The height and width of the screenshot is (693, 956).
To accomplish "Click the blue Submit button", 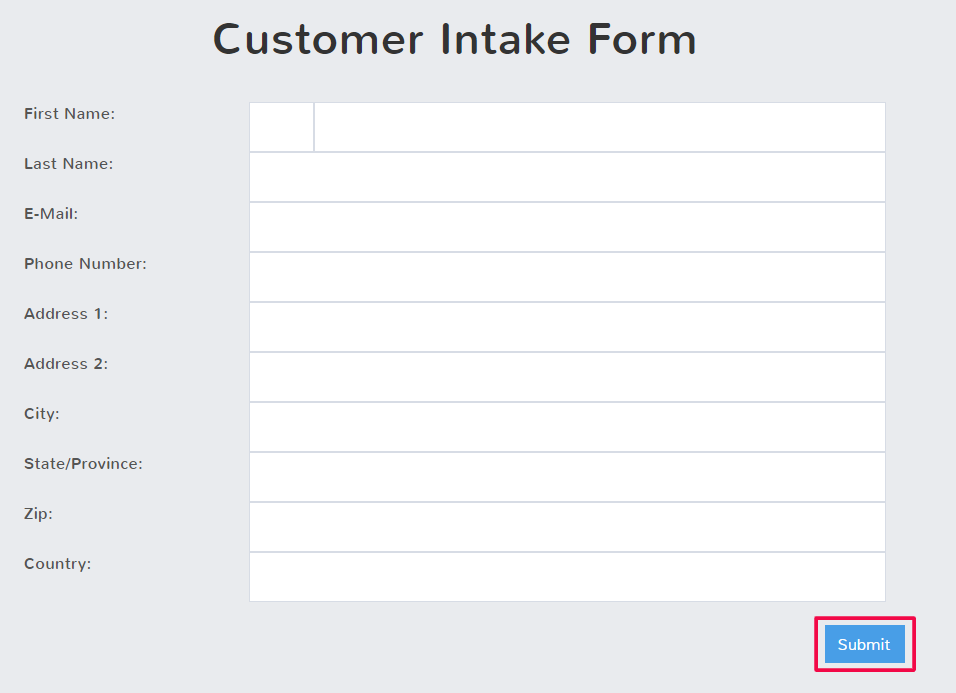I will [864, 645].
